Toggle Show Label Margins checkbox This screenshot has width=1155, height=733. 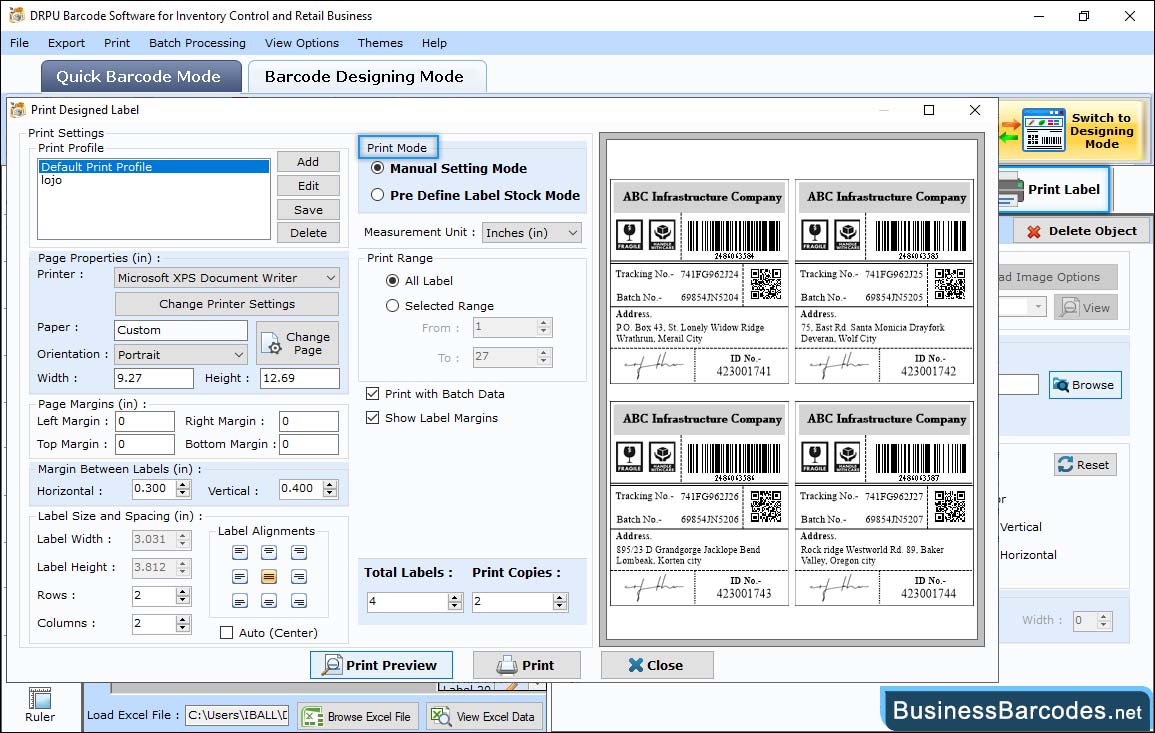click(373, 418)
